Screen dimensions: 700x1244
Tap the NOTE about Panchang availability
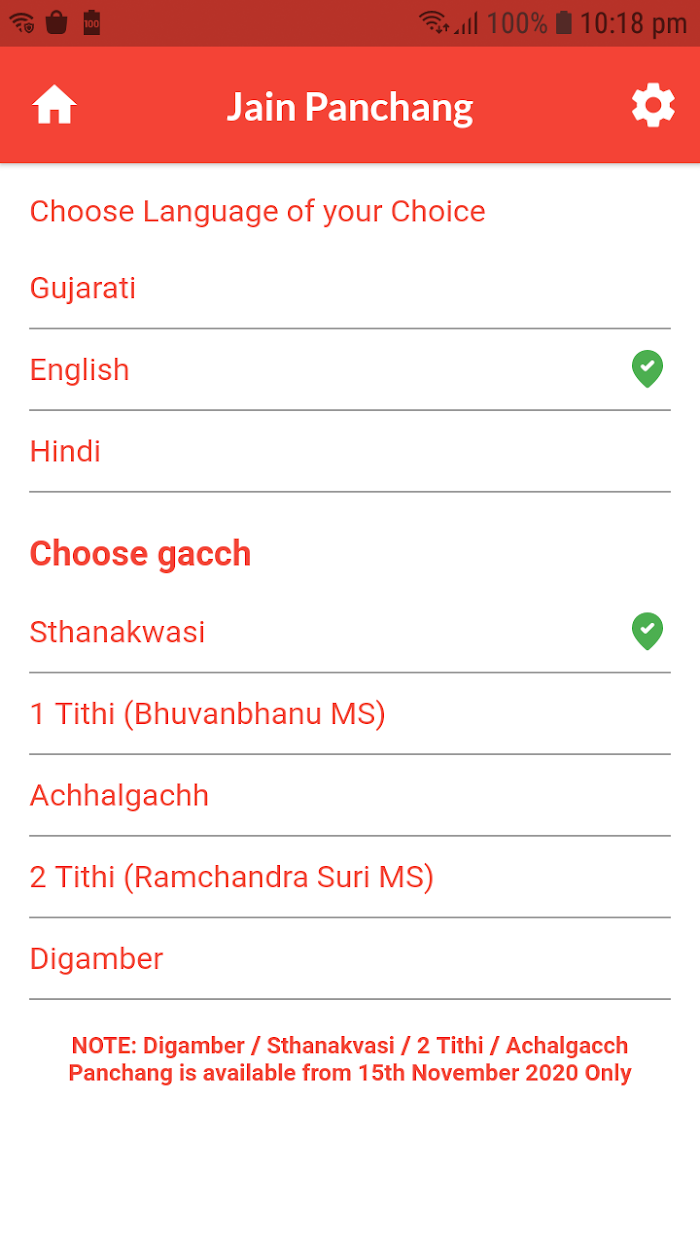click(x=350, y=1059)
